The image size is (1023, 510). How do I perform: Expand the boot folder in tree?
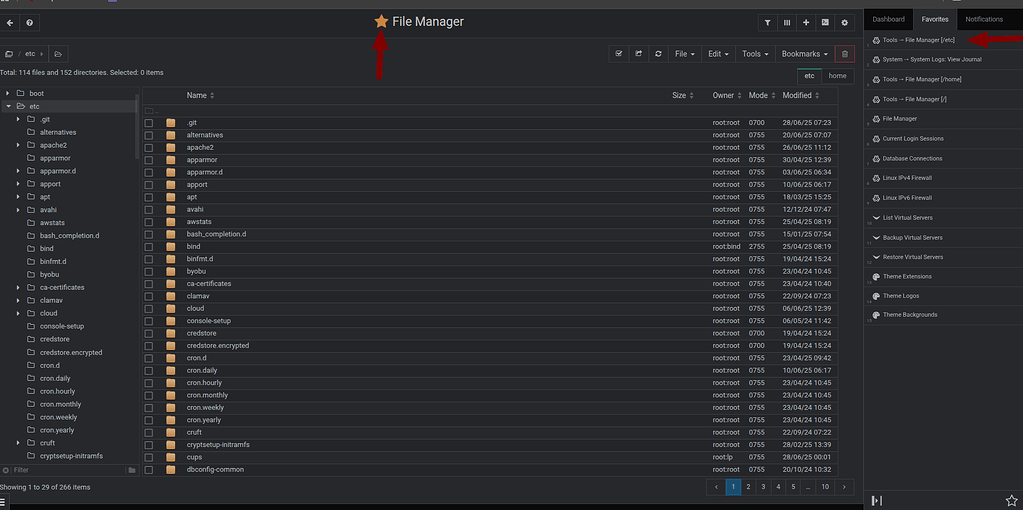click(8, 93)
